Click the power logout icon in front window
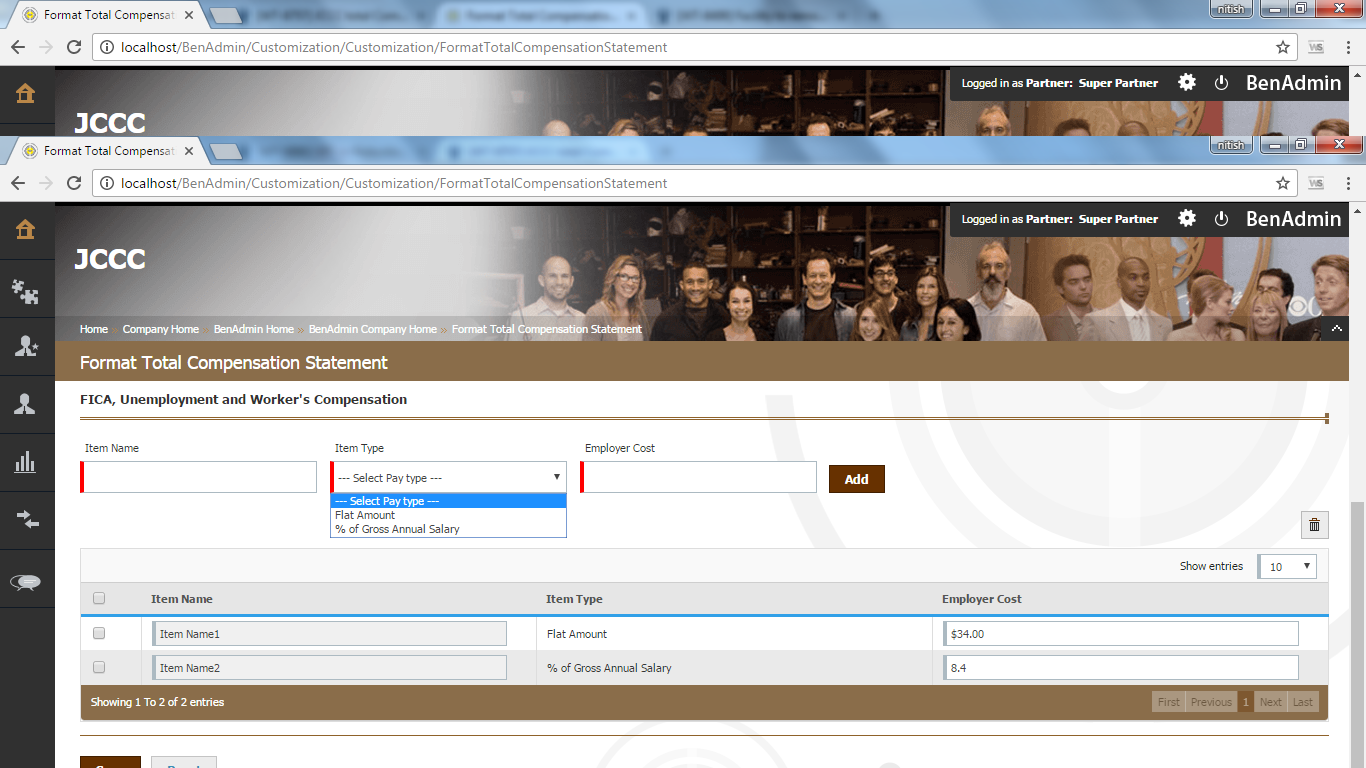This screenshot has width=1366, height=768. [1221, 219]
